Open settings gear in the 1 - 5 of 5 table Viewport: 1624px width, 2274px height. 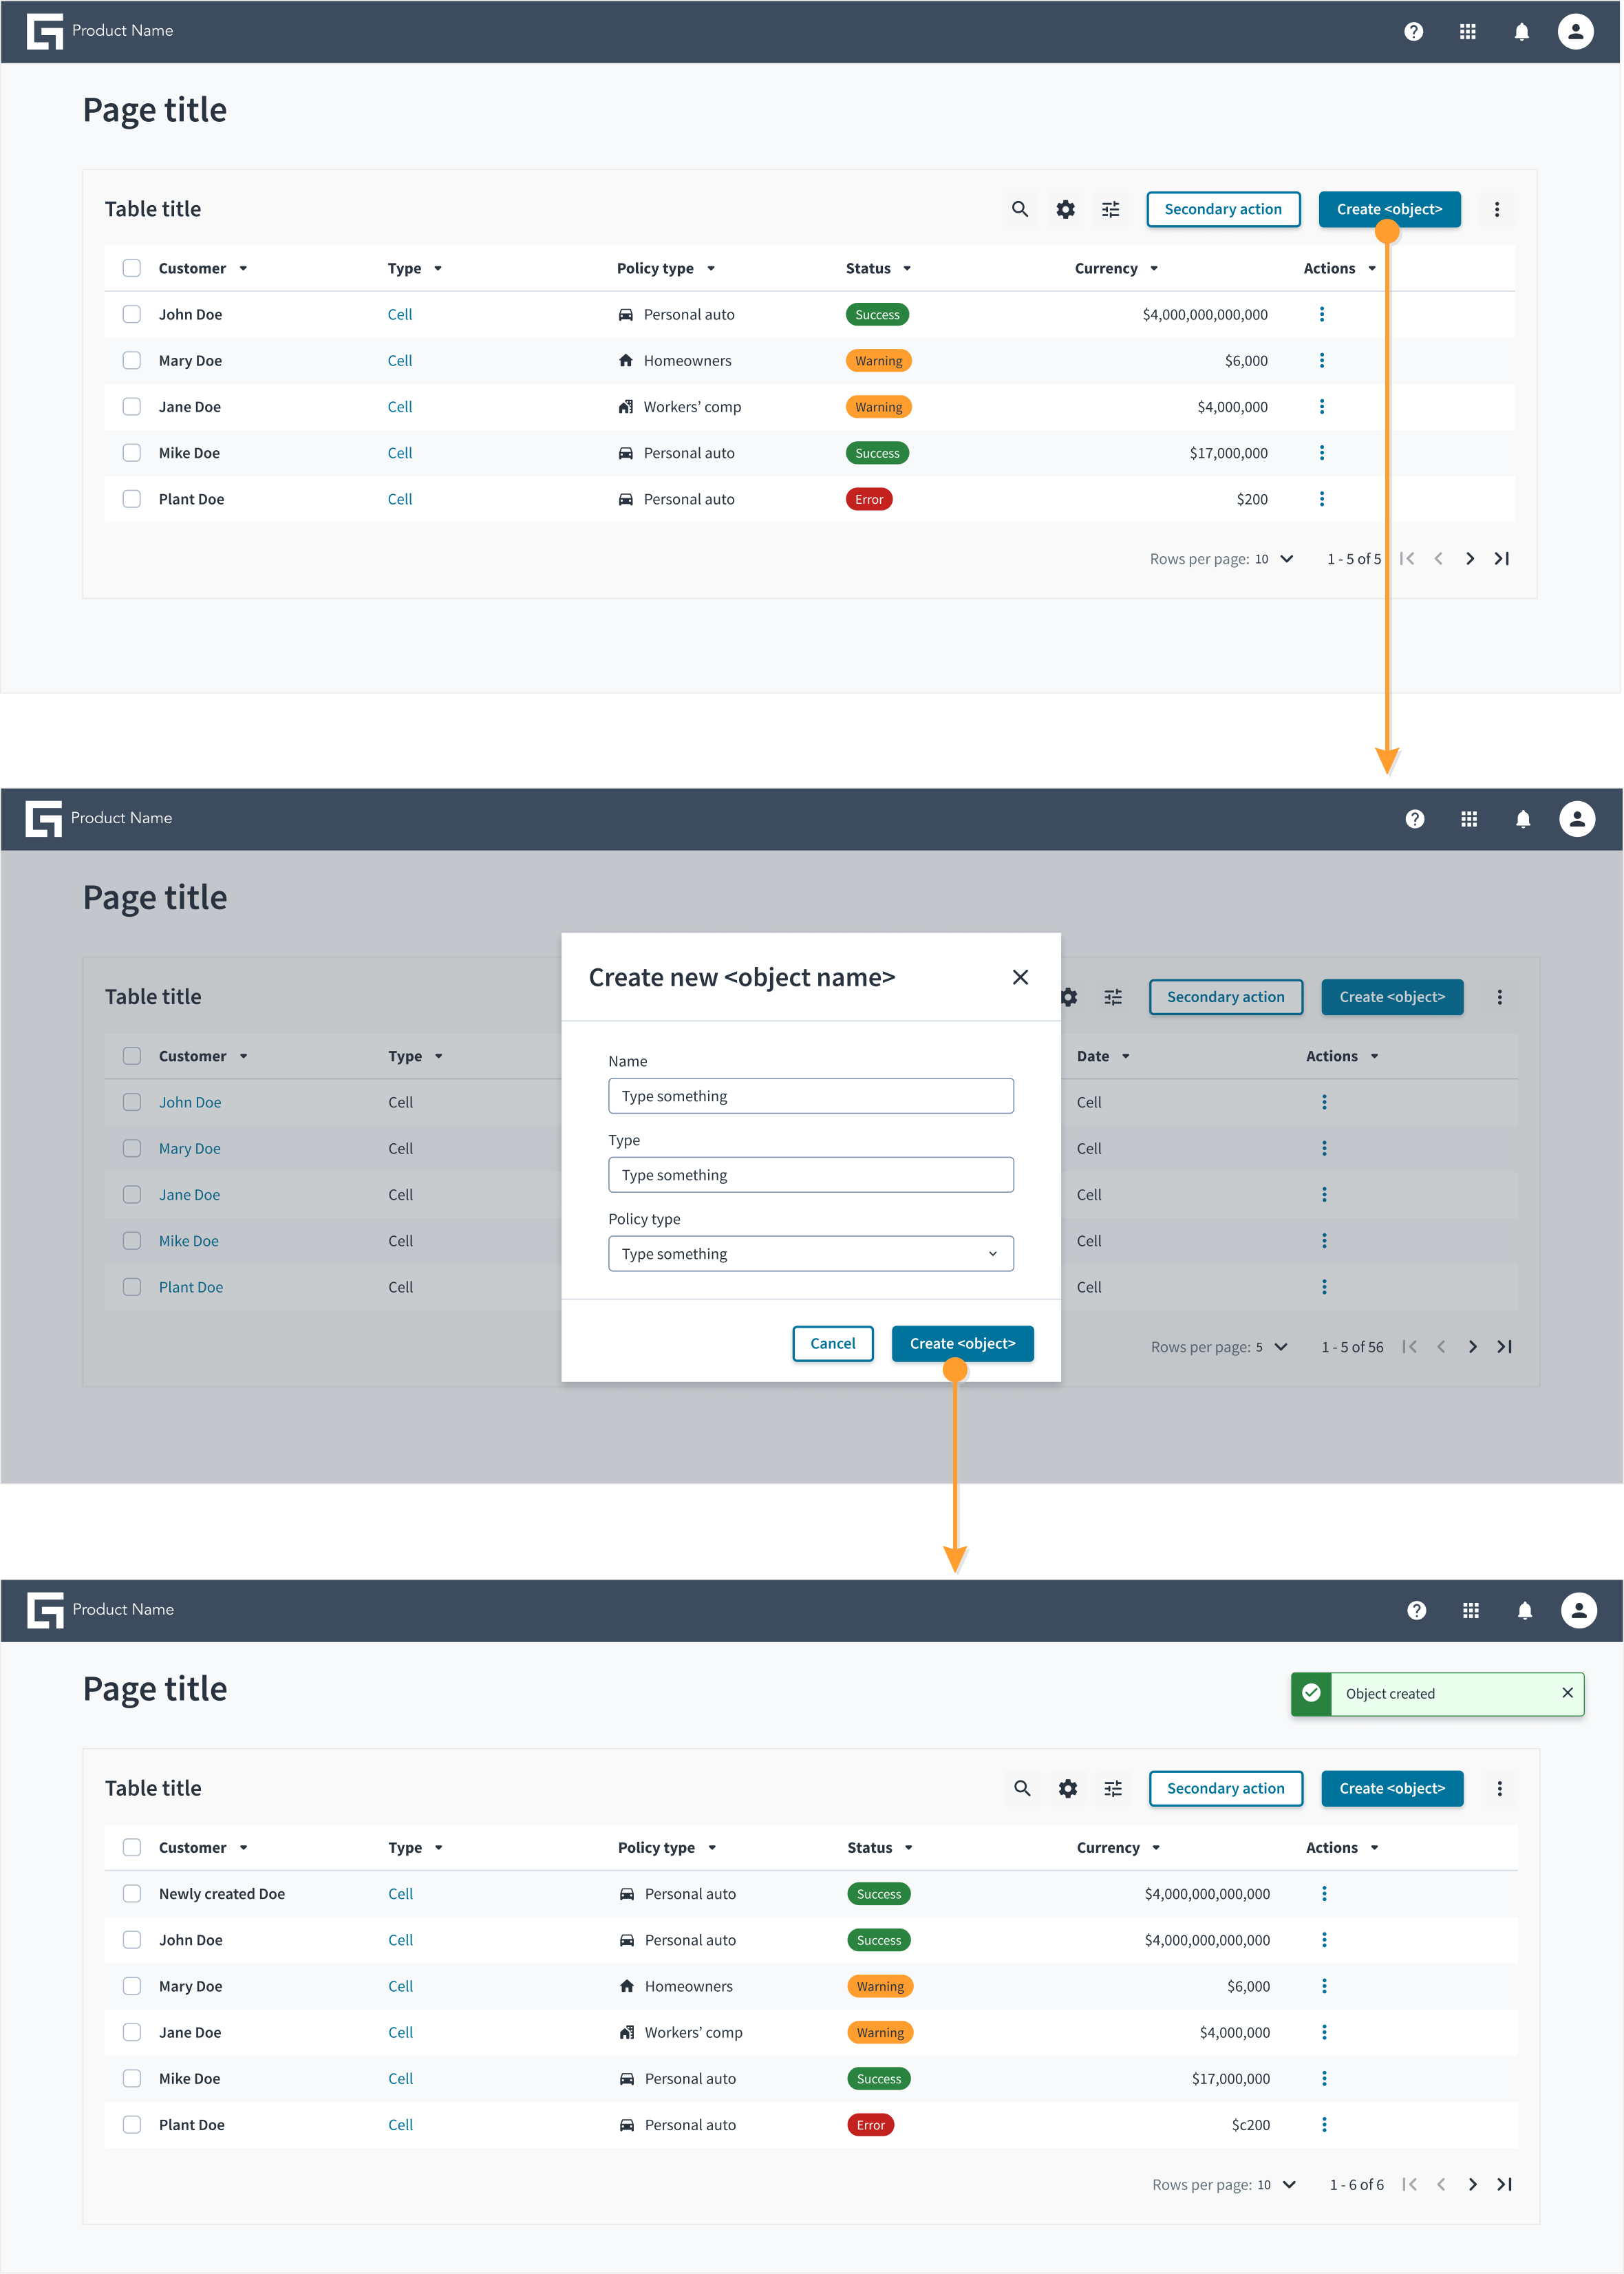click(x=1066, y=209)
